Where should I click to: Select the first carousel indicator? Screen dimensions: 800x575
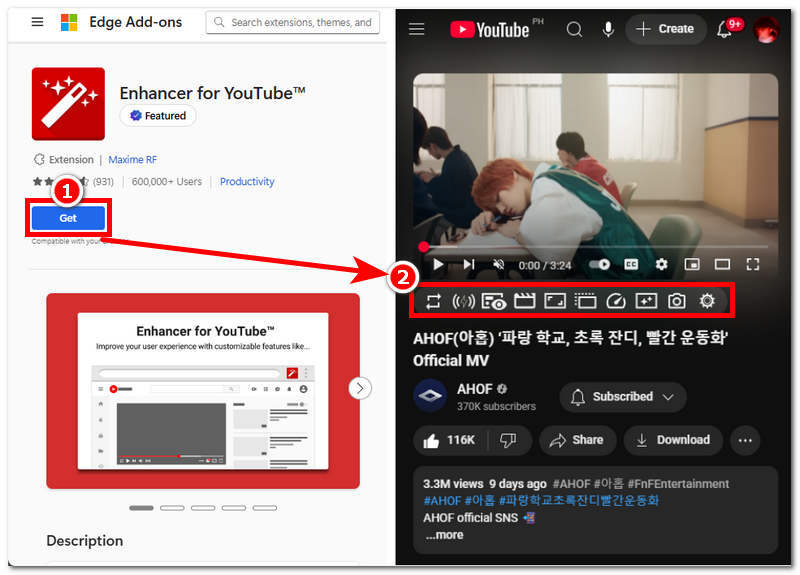[141, 508]
